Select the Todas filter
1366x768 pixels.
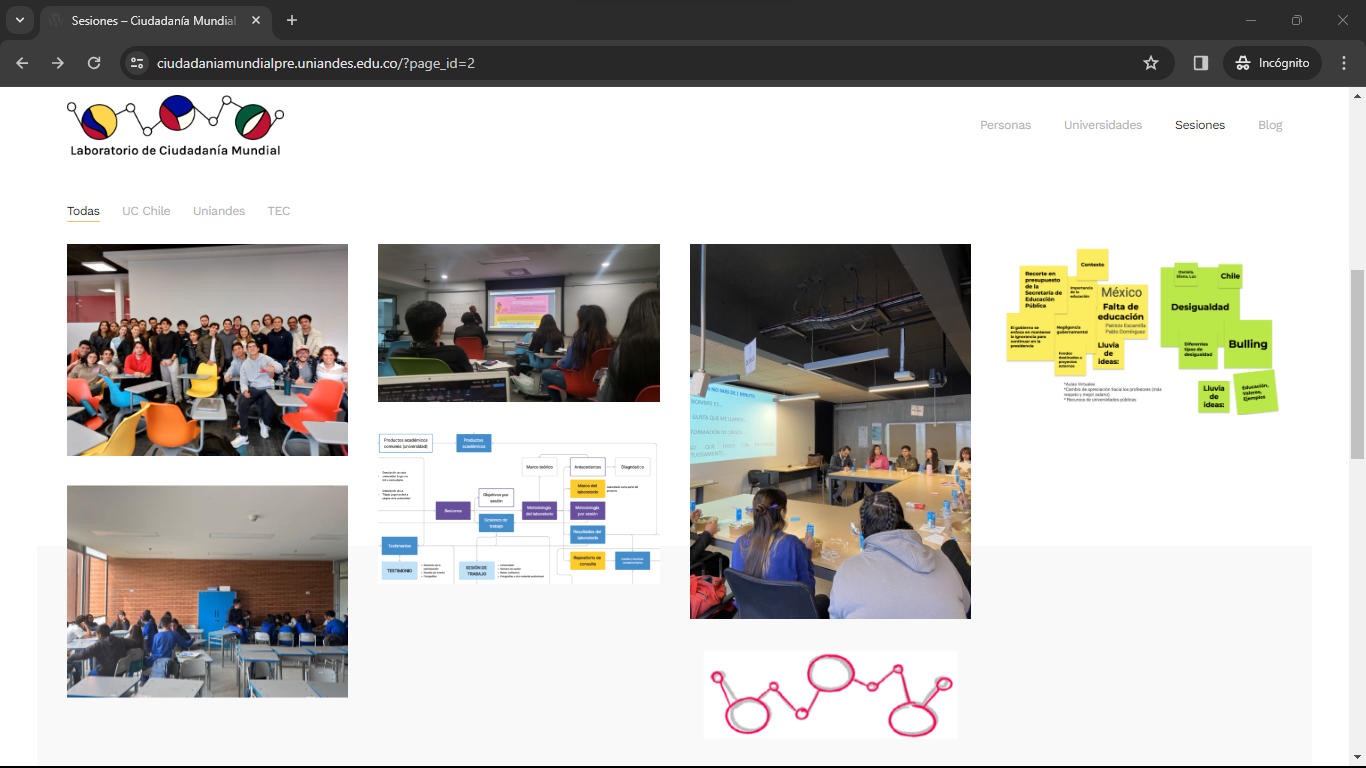83,211
